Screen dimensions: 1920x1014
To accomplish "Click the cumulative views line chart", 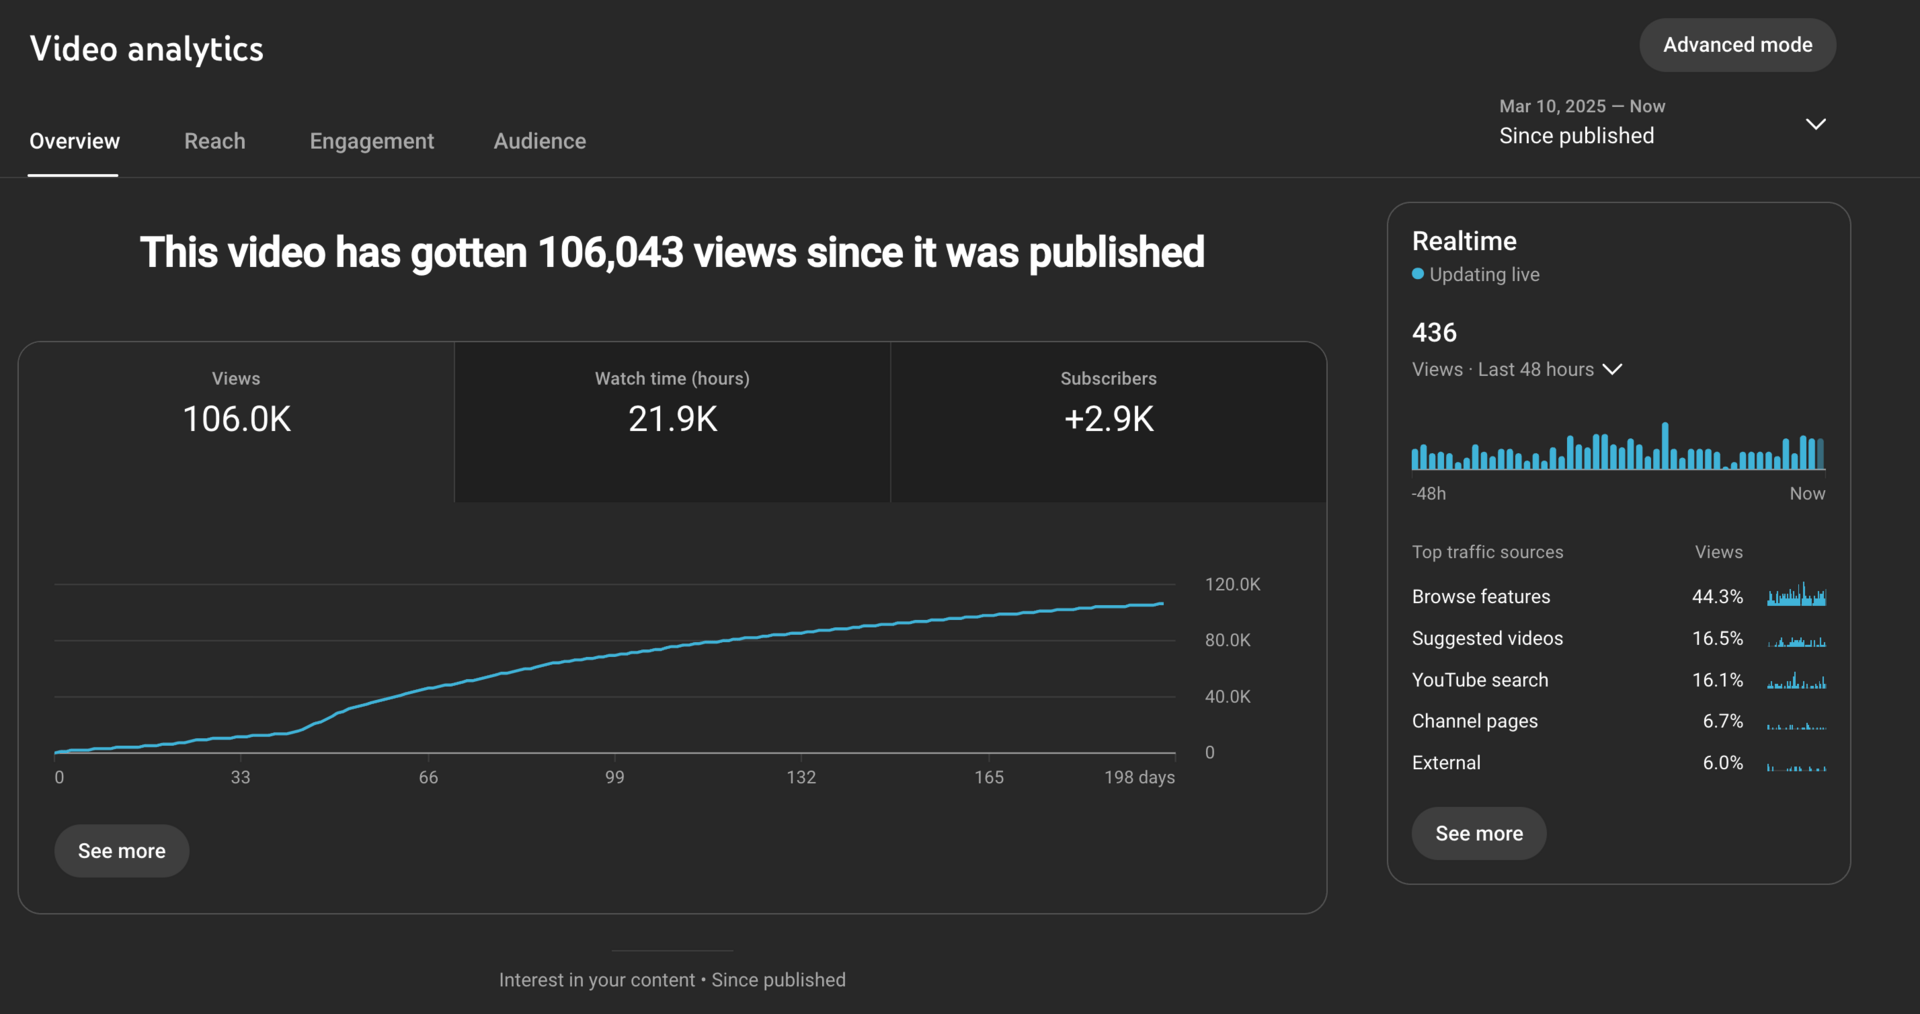I will click(614, 668).
